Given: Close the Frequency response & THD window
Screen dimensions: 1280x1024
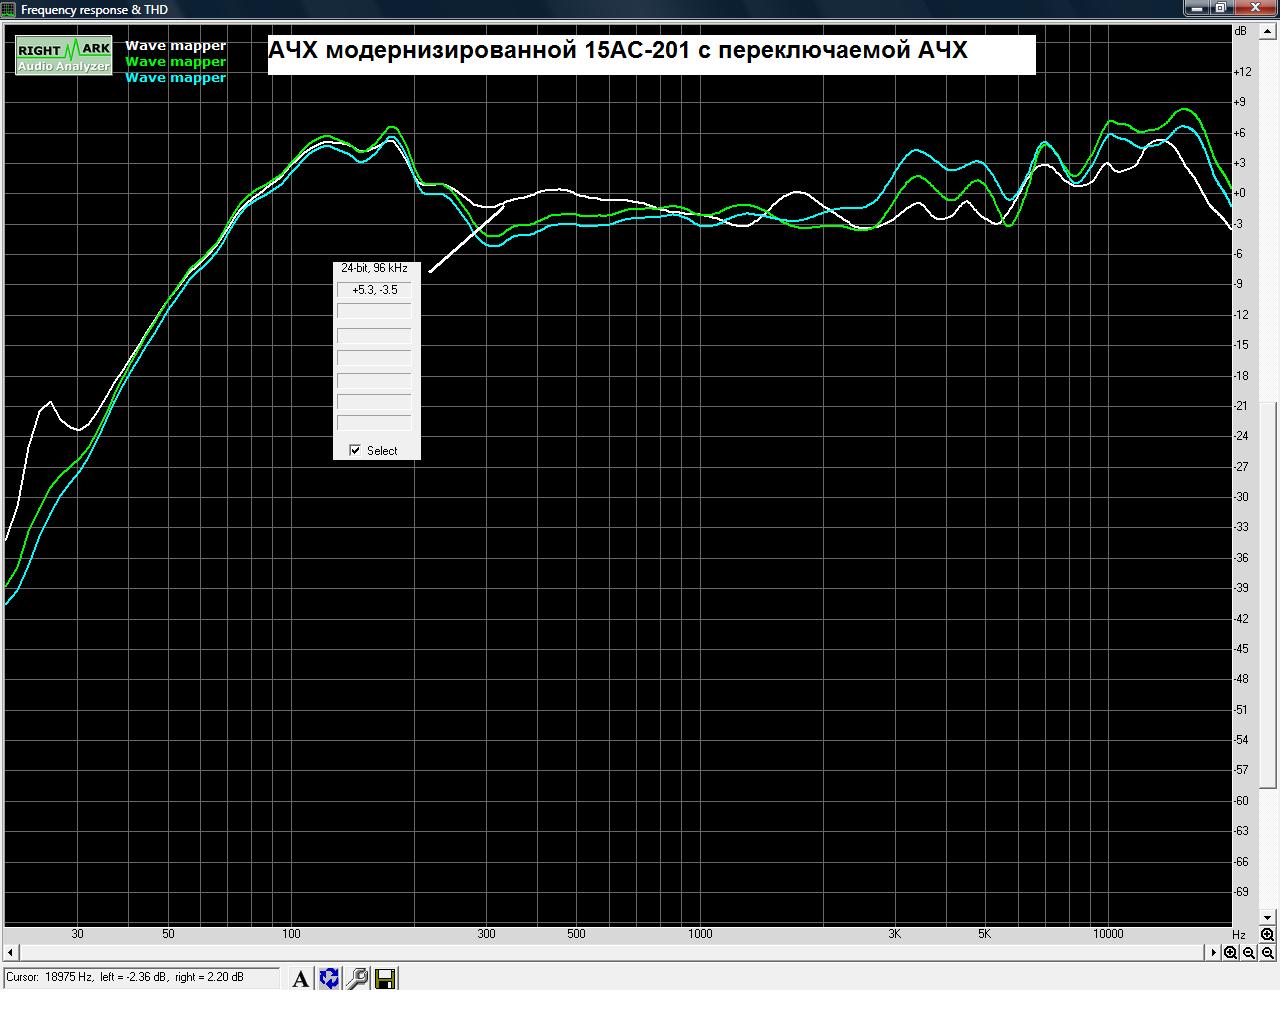Looking at the screenshot, I should 1254,8.
